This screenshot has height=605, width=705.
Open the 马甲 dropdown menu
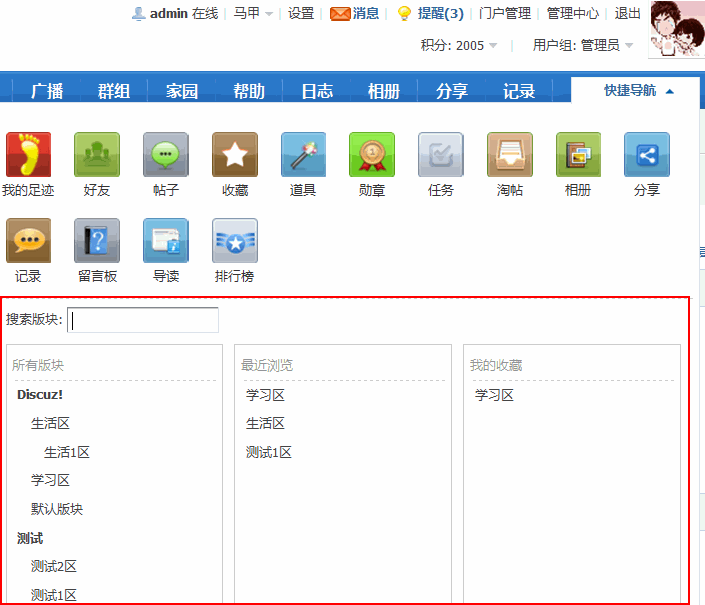click(253, 13)
